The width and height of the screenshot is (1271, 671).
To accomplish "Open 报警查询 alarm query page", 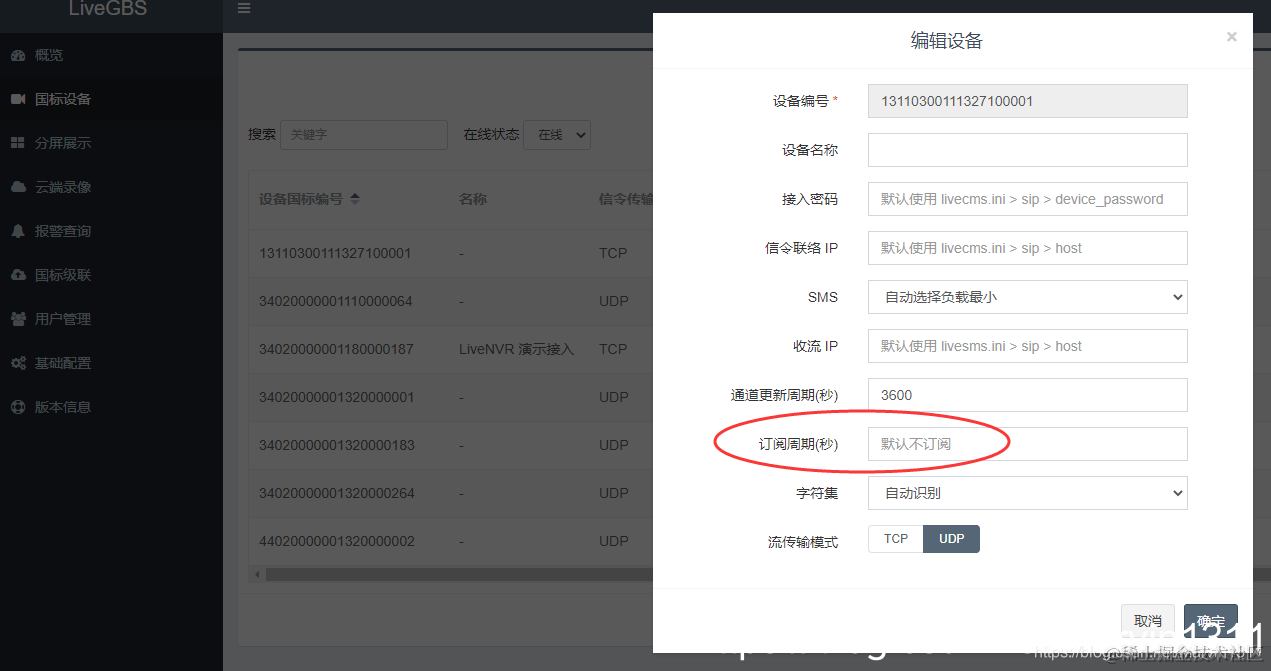I will click(x=111, y=231).
